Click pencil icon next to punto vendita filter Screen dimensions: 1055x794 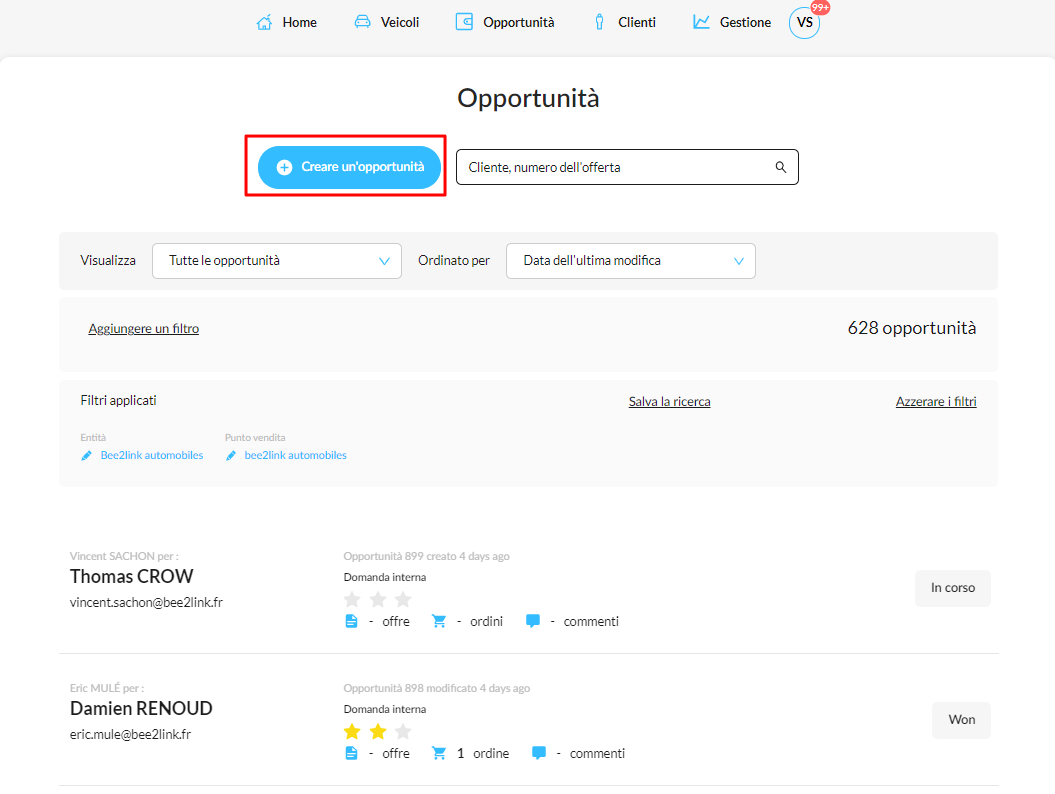(231, 456)
